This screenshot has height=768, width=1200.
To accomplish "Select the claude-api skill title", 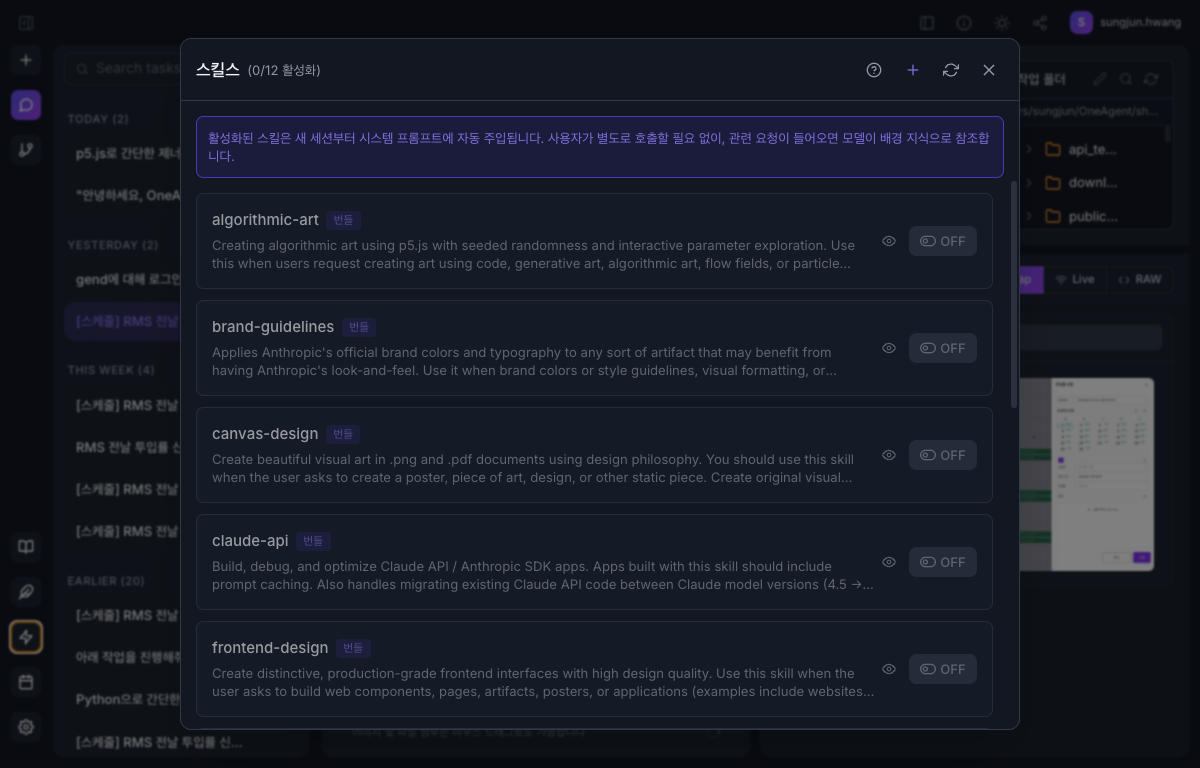I will (x=250, y=541).
